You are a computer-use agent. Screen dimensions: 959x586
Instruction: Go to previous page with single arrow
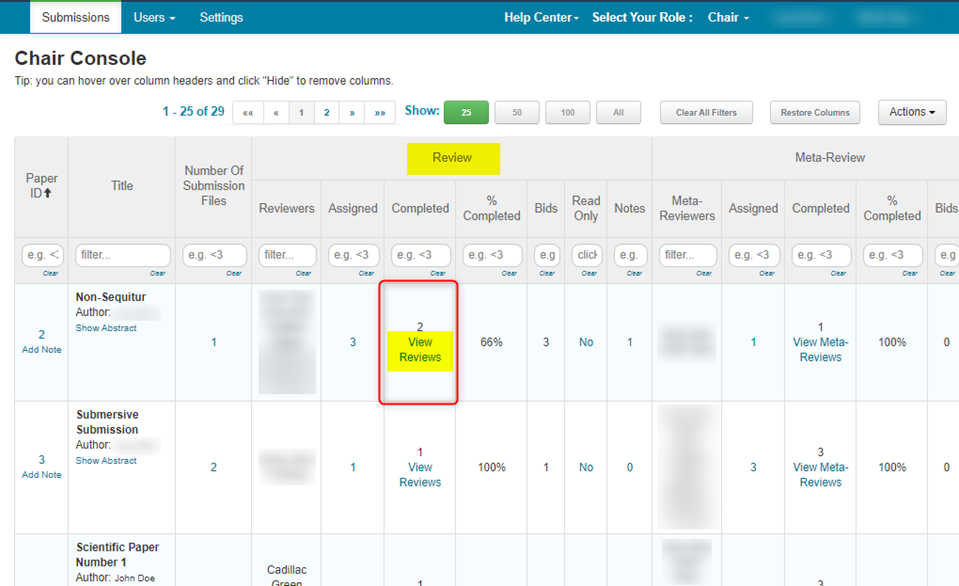(276, 113)
